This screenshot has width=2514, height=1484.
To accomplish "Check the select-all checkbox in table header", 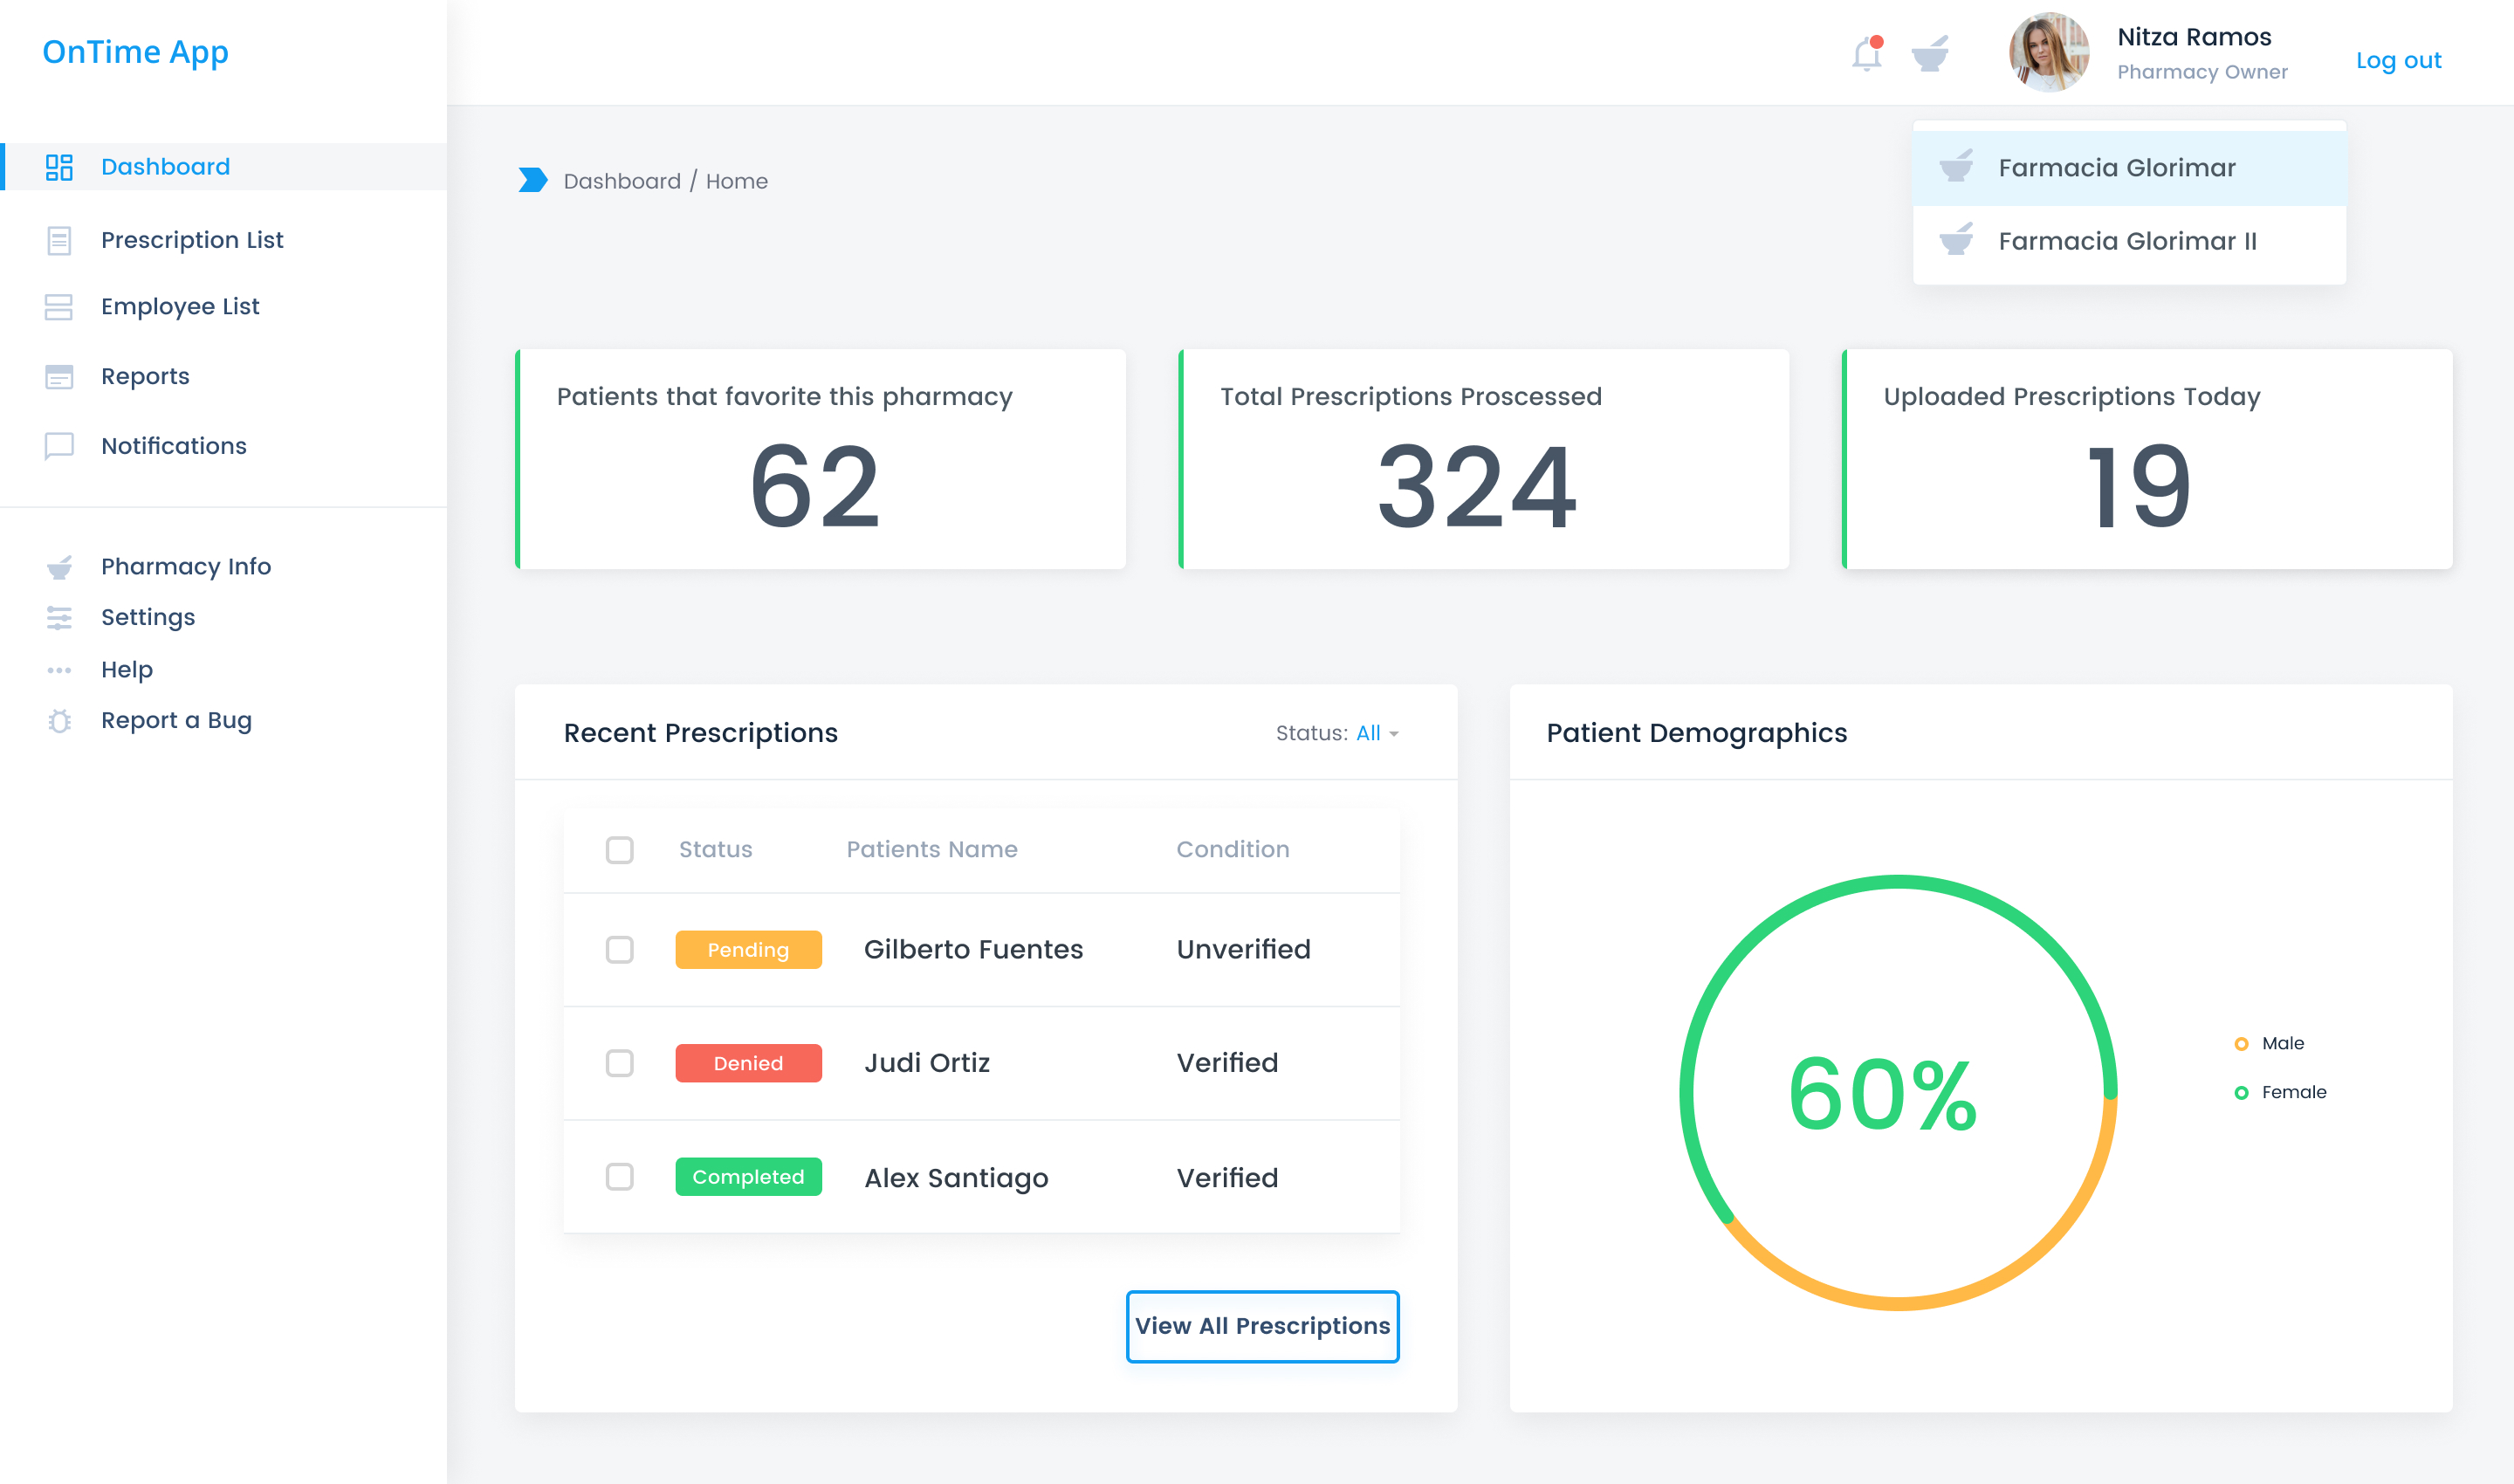I will (x=620, y=850).
